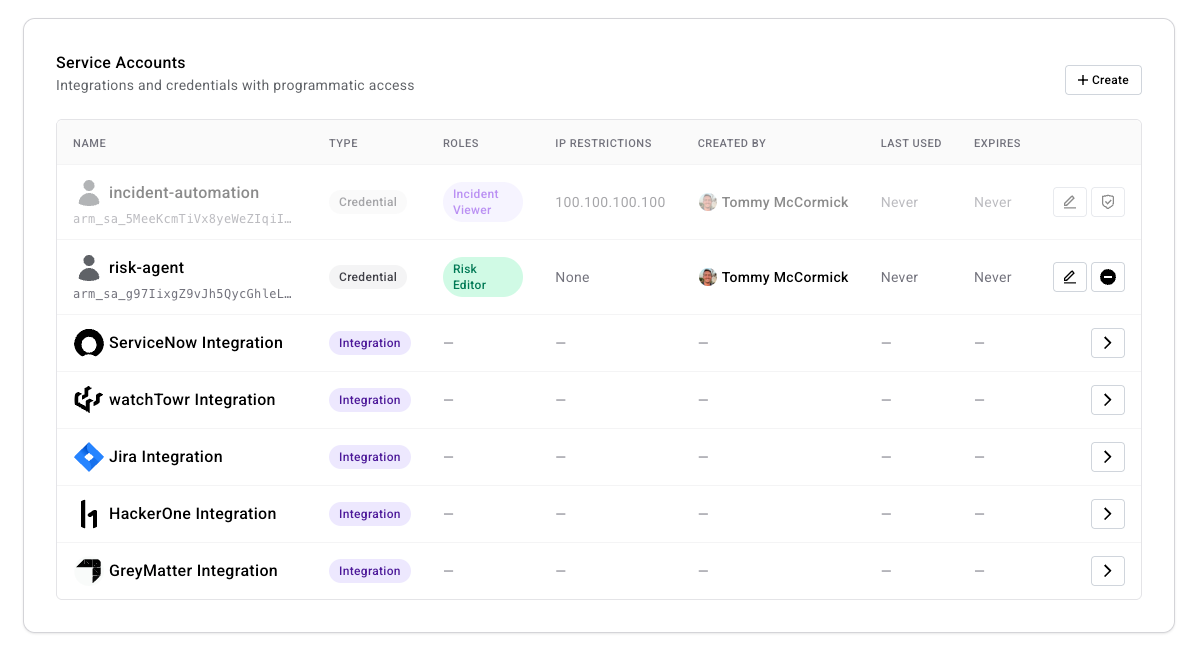Click the TYPE column header
The image size is (1195, 648).
[343, 143]
